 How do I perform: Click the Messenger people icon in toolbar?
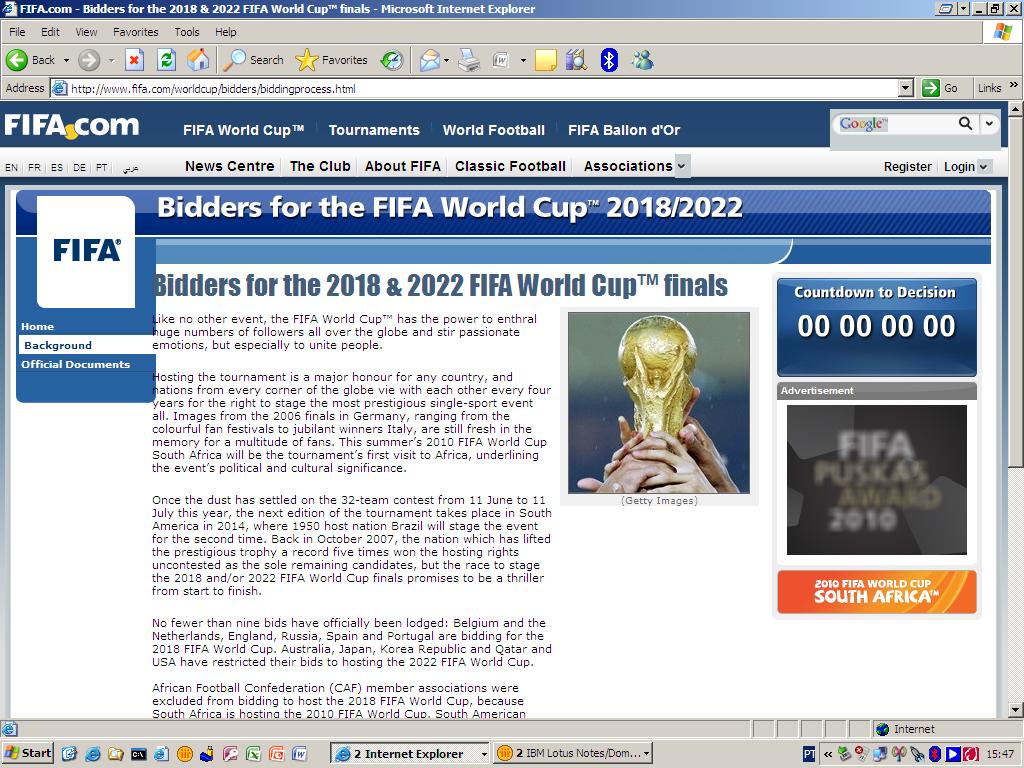pyautogui.click(x=643, y=60)
